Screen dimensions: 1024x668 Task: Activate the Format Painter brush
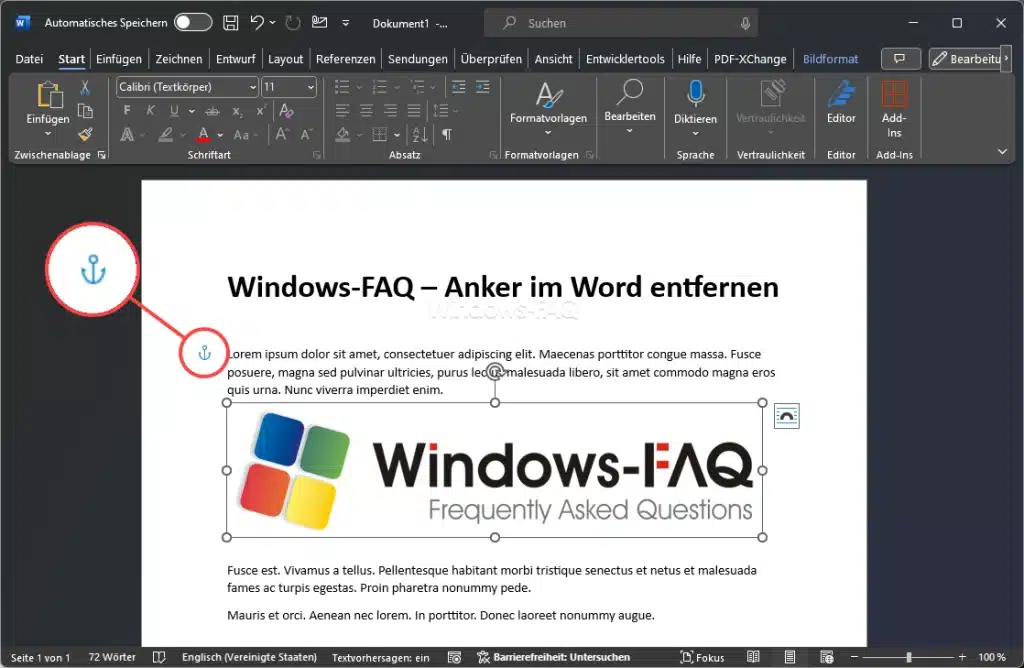coord(85,135)
